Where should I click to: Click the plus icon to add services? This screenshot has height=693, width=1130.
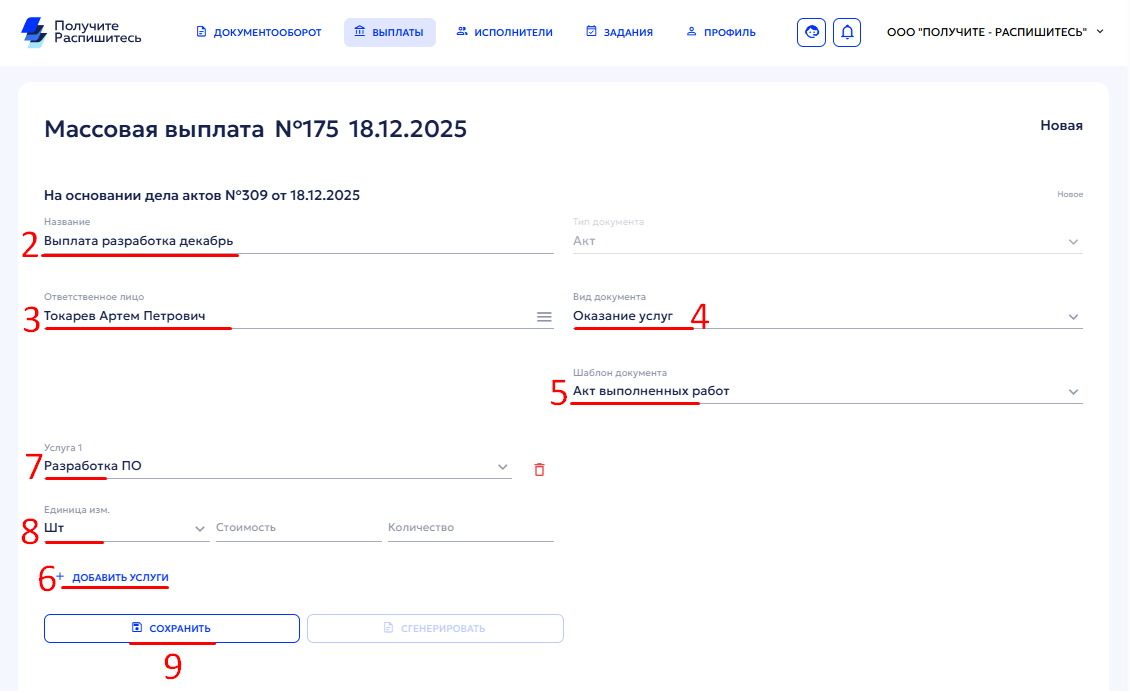coord(59,577)
